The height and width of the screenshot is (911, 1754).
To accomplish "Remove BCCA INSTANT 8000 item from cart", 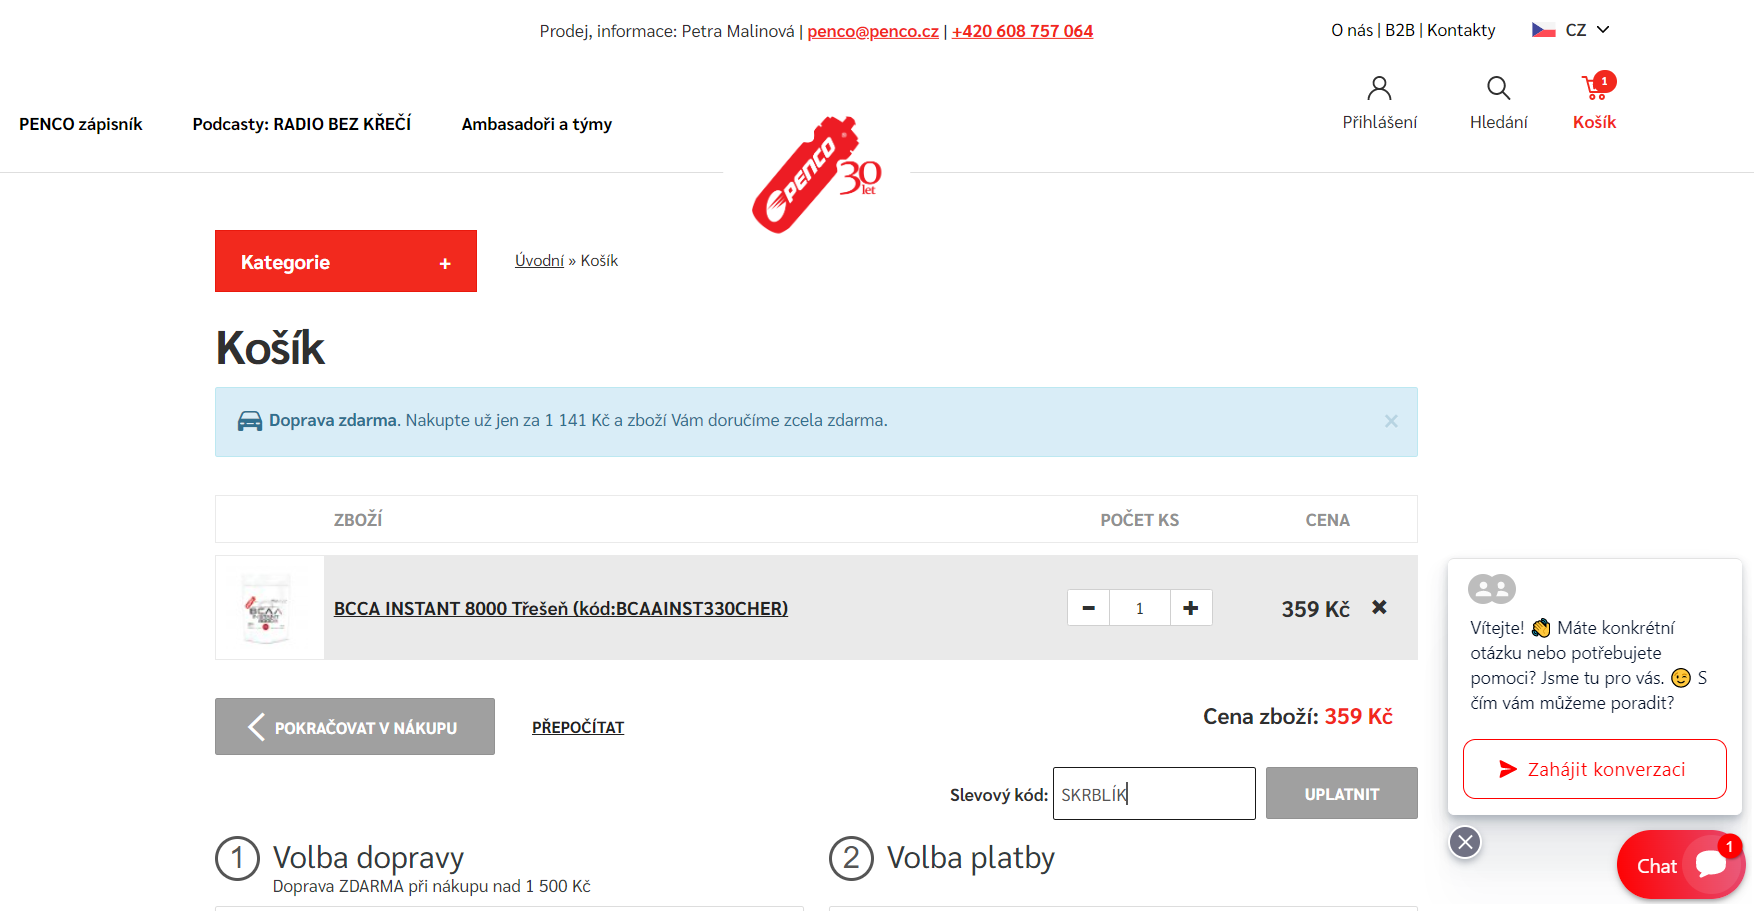I will point(1379,607).
